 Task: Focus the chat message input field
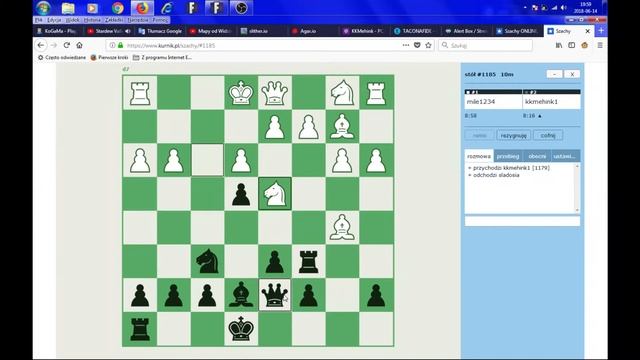[x=522, y=221]
